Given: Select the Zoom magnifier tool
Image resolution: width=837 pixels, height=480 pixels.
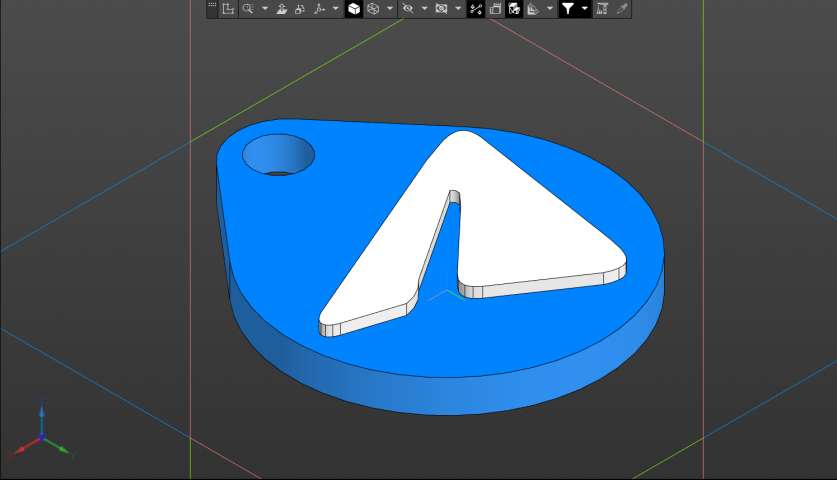Looking at the screenshot, I should [x=248, y=9].
